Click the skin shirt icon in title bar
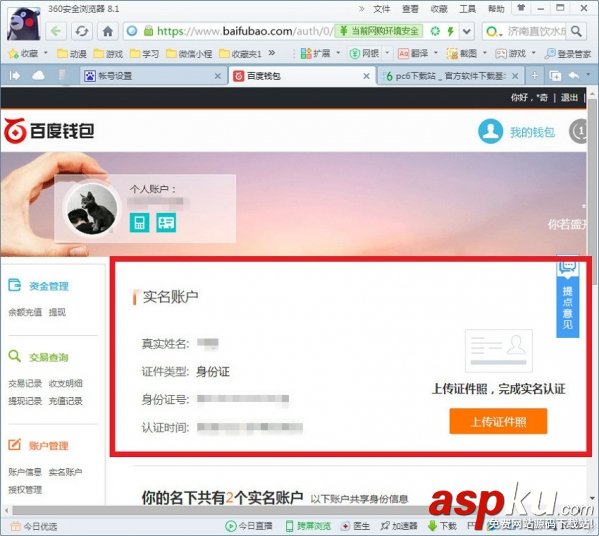Screen dimensions: 599x536 click(521, 8)
